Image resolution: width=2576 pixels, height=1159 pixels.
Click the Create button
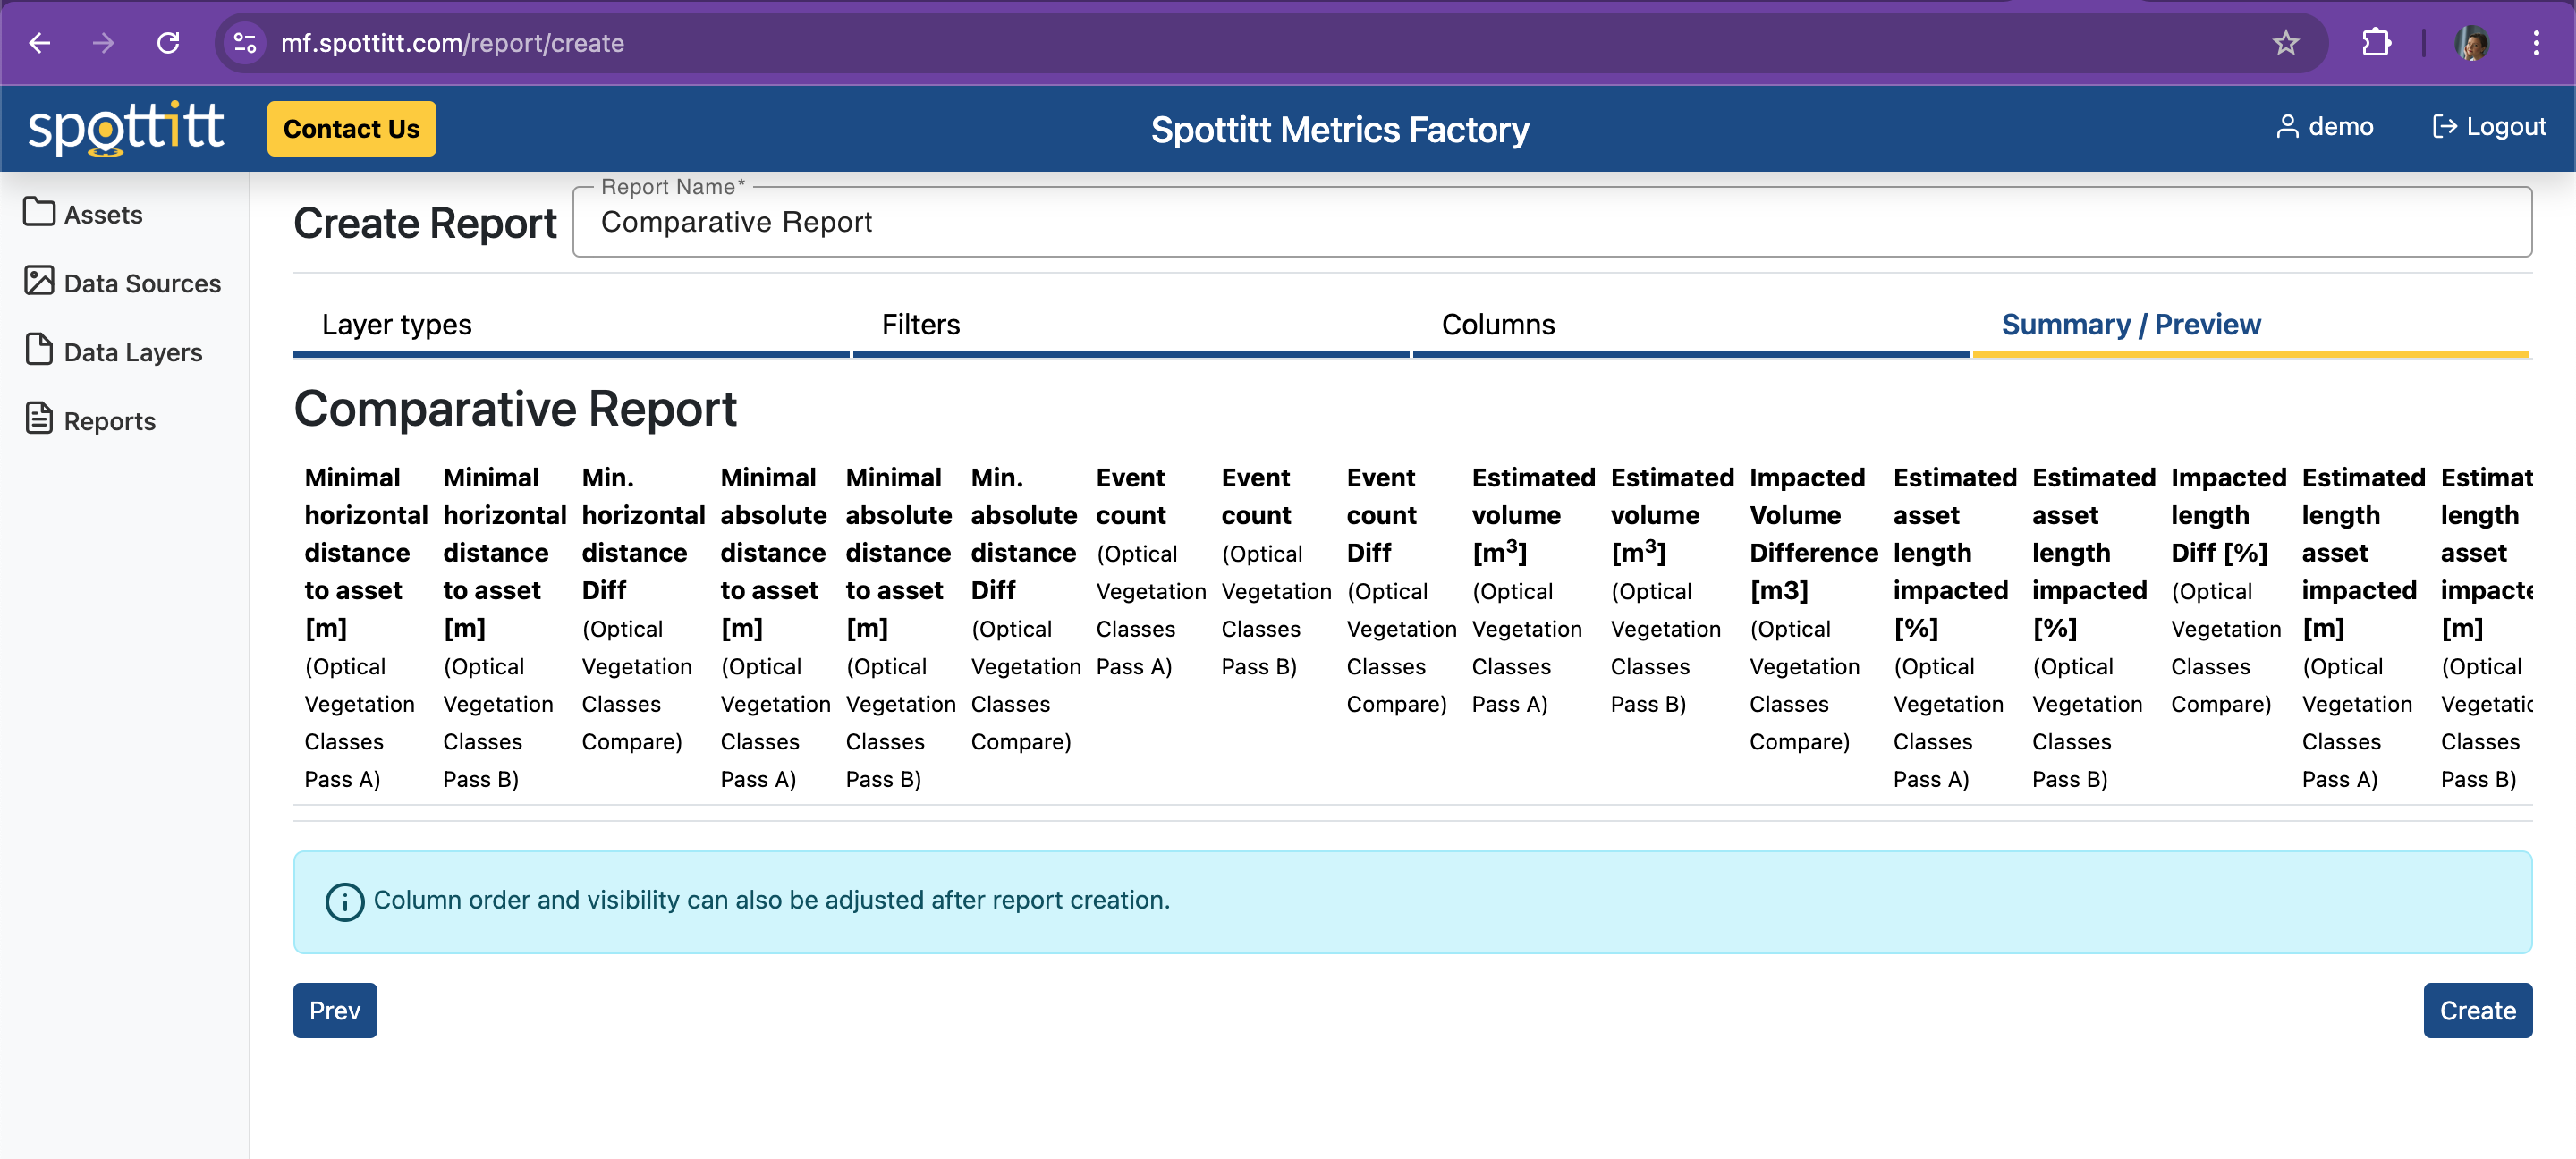2476,1010
